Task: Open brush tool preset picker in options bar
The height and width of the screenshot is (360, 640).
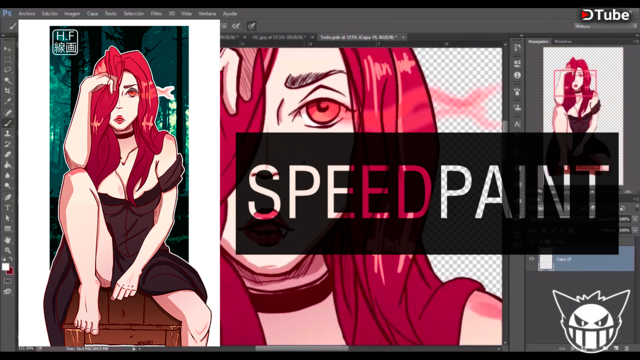Action: click(x=12, y=27)
